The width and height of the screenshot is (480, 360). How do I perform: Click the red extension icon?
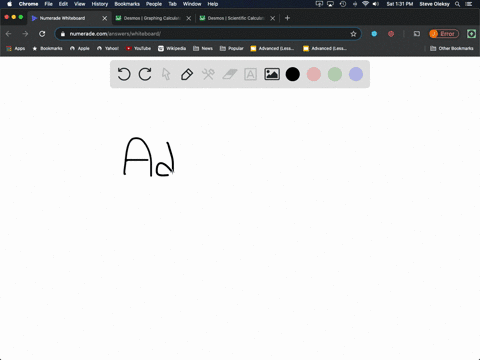click(391, 34)
